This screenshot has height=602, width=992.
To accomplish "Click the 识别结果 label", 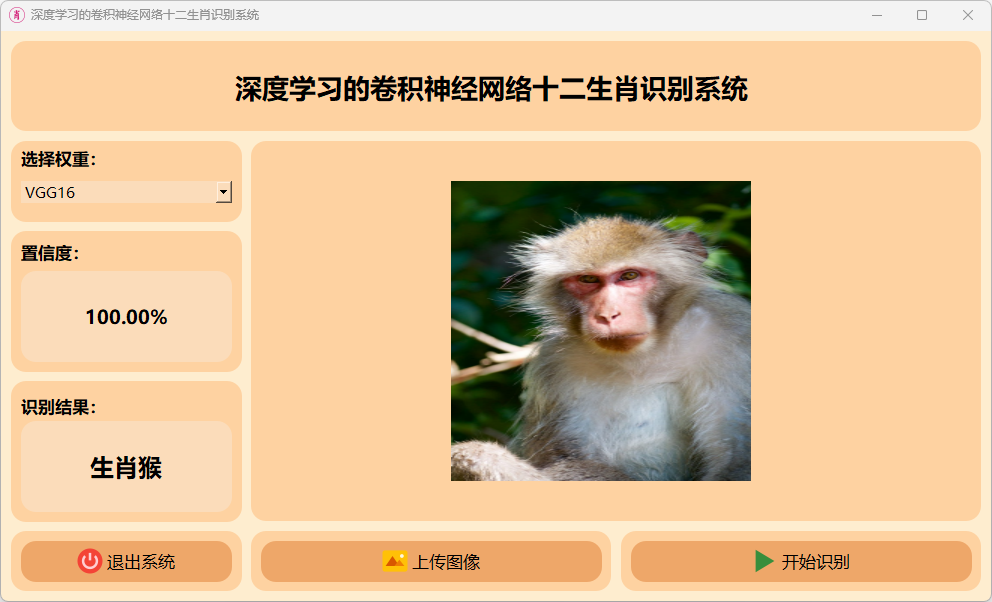I will point(58,407).
